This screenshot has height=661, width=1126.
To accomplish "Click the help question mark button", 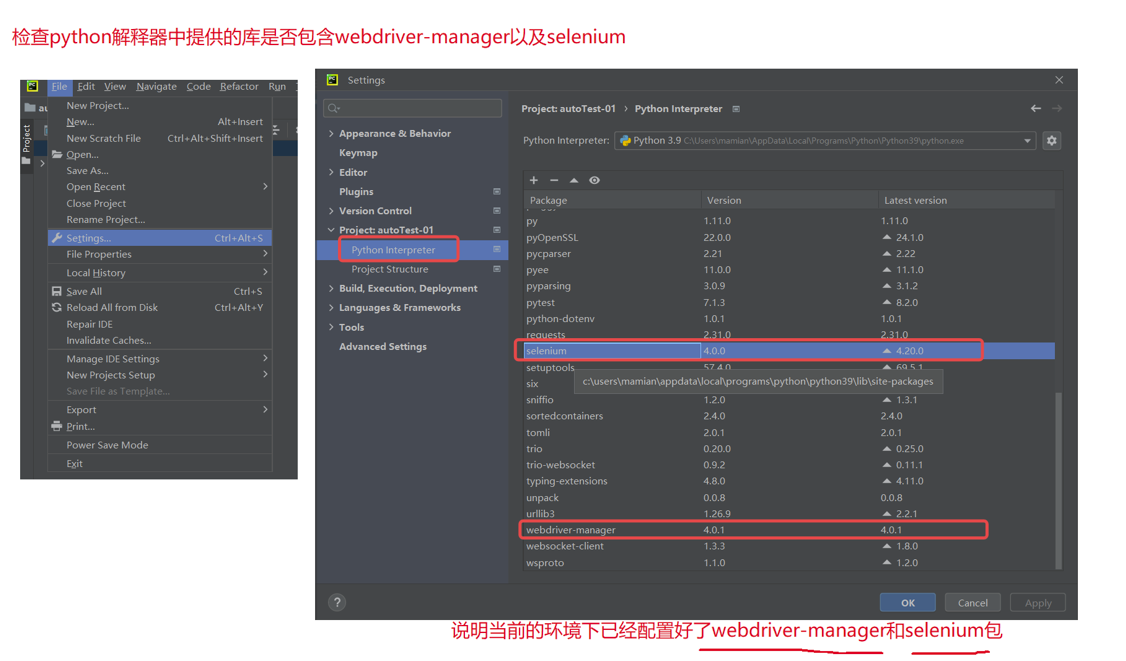I will tap(337, 603).
